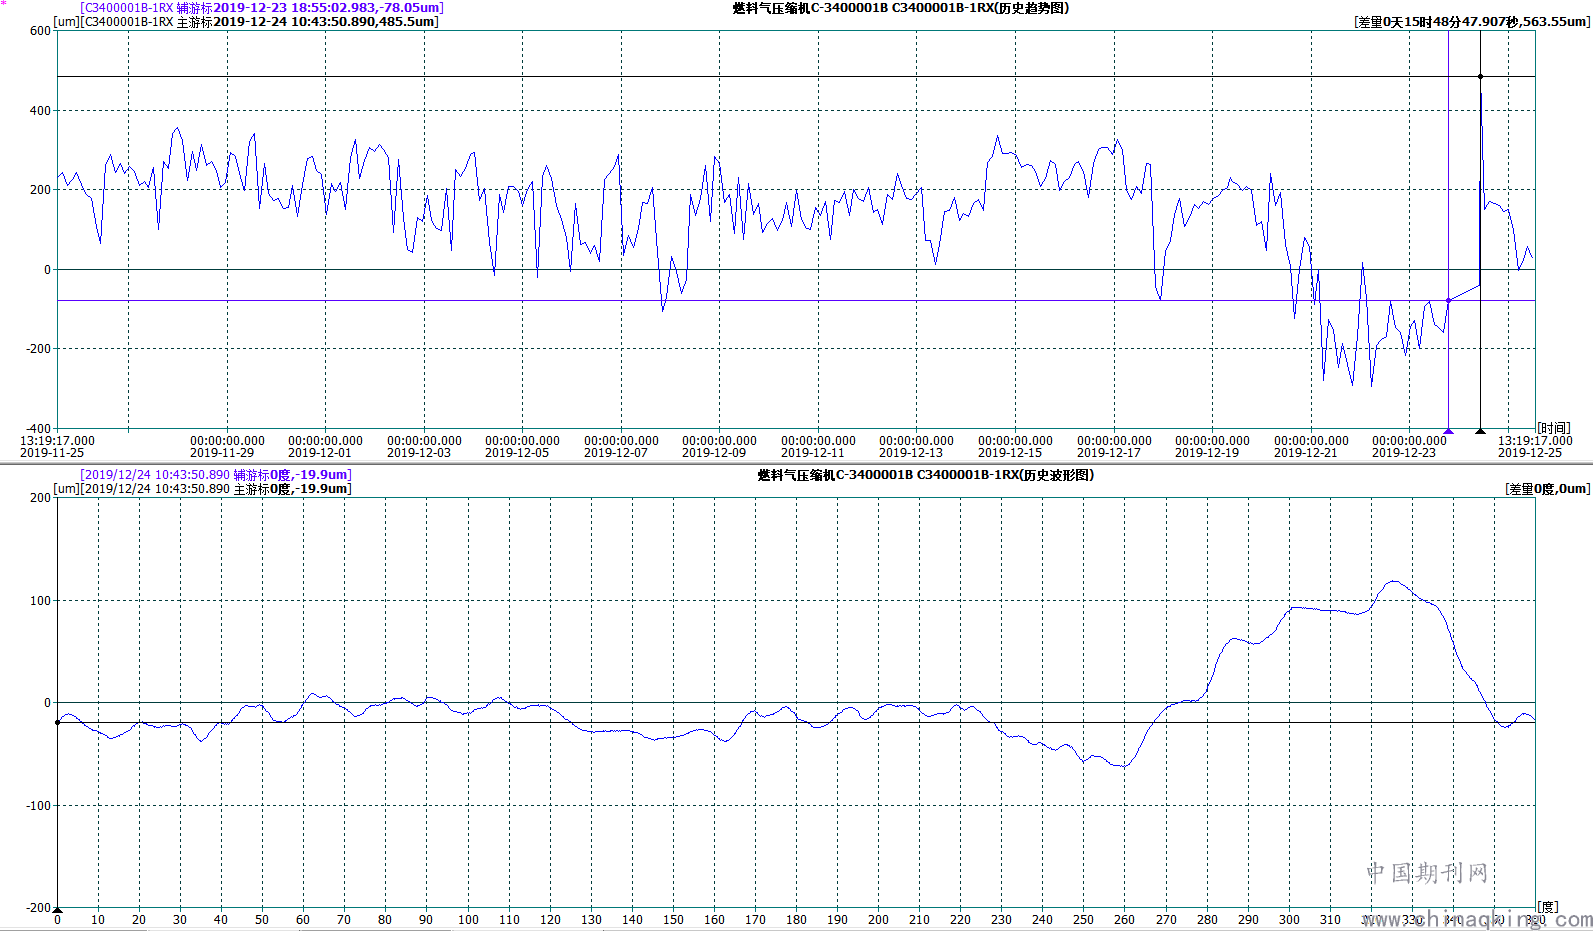Click the 600 value on trend chart y-axis
This screenshot has height=931, width=1593.
tap(40, 31)
